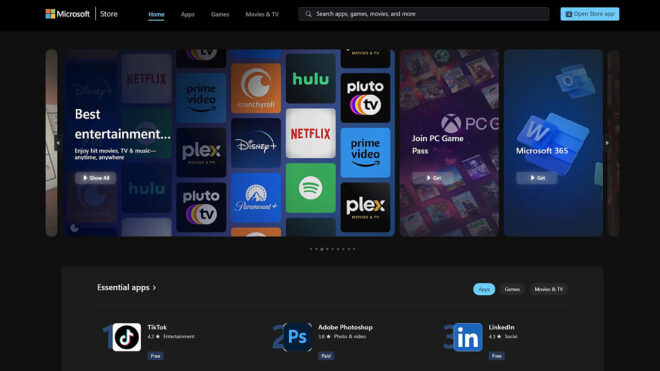Viewport: 660px width, 371px height.
Task: Jump to the last carousel pagination dot
Action: click(x=354, y=249)
